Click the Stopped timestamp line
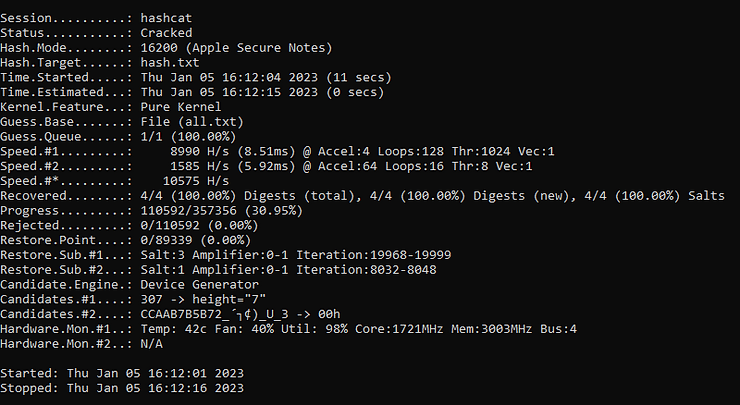 [x=122, y=388]
